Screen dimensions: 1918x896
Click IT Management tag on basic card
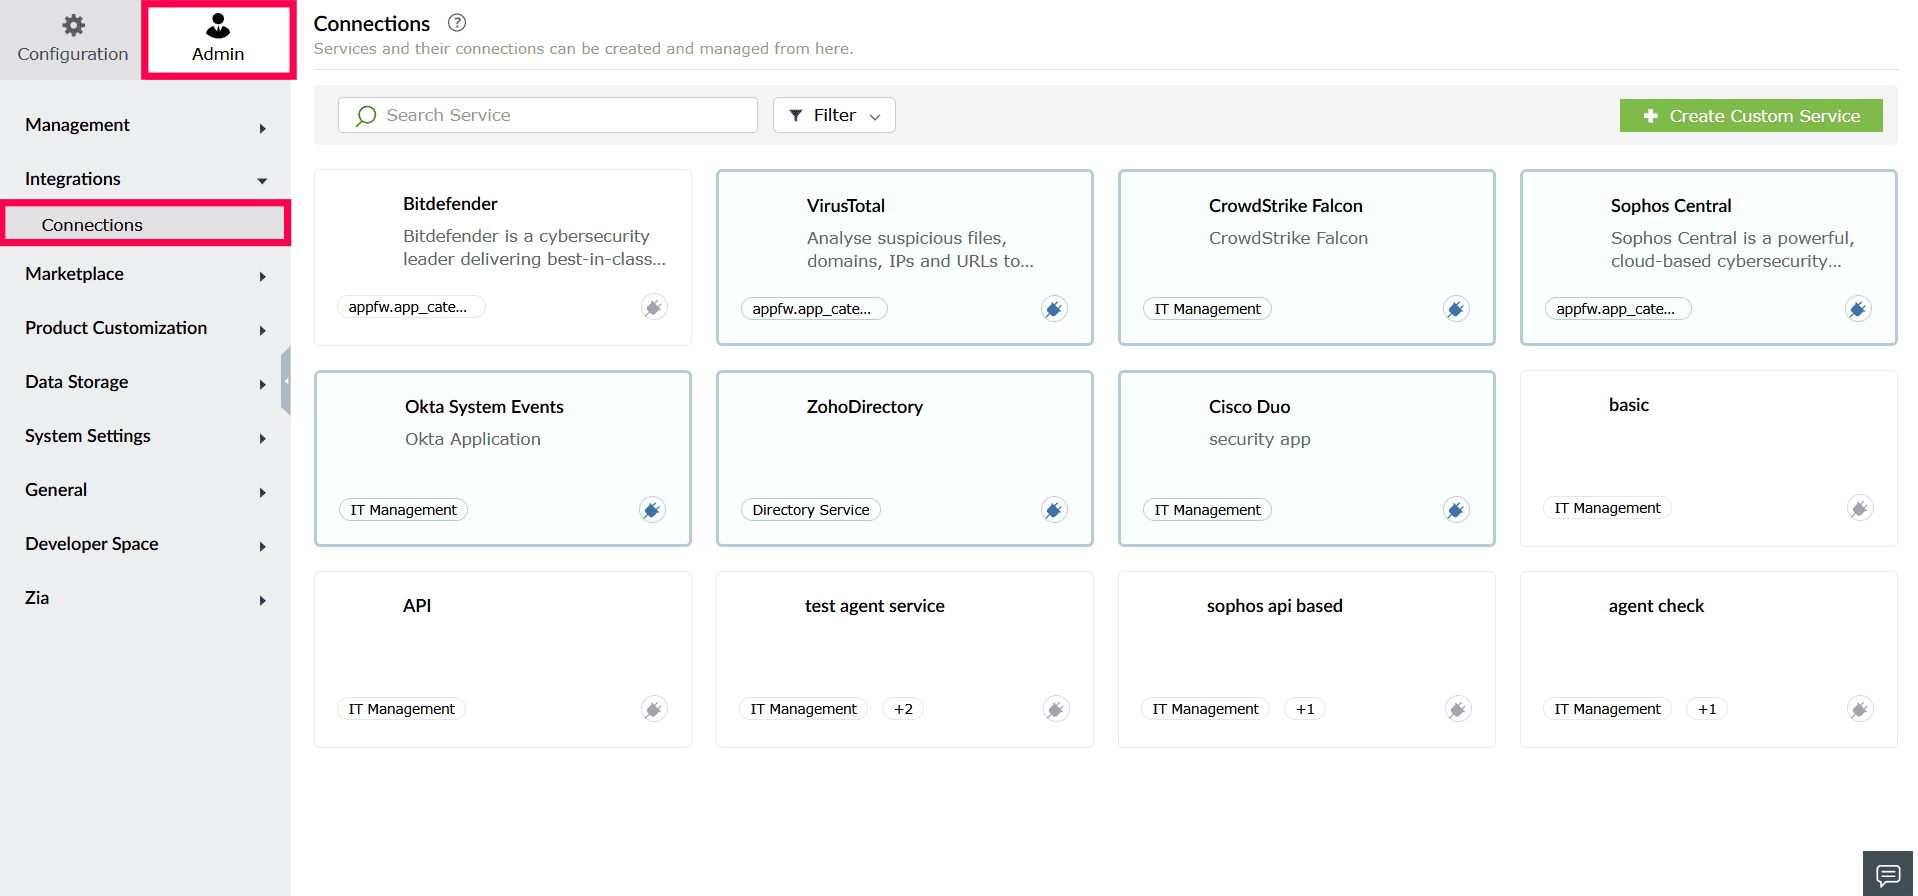coord(1607,508)
